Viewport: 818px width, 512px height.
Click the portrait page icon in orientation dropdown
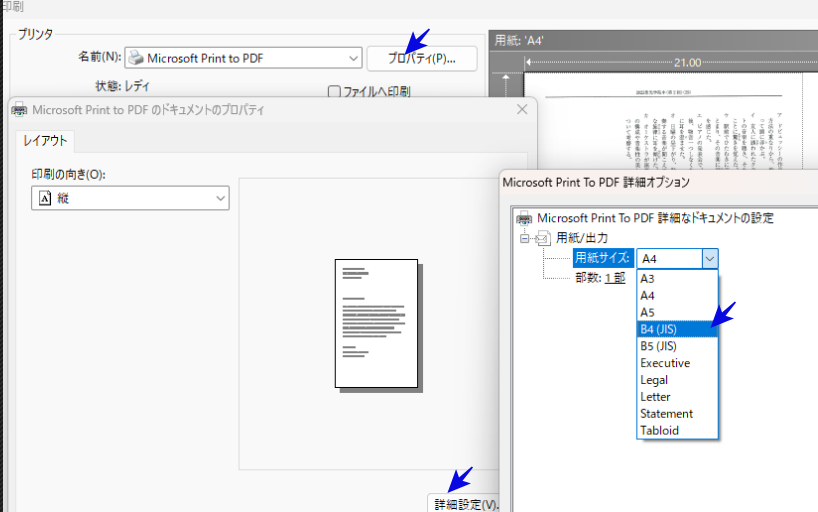click(x=45, y=198)
